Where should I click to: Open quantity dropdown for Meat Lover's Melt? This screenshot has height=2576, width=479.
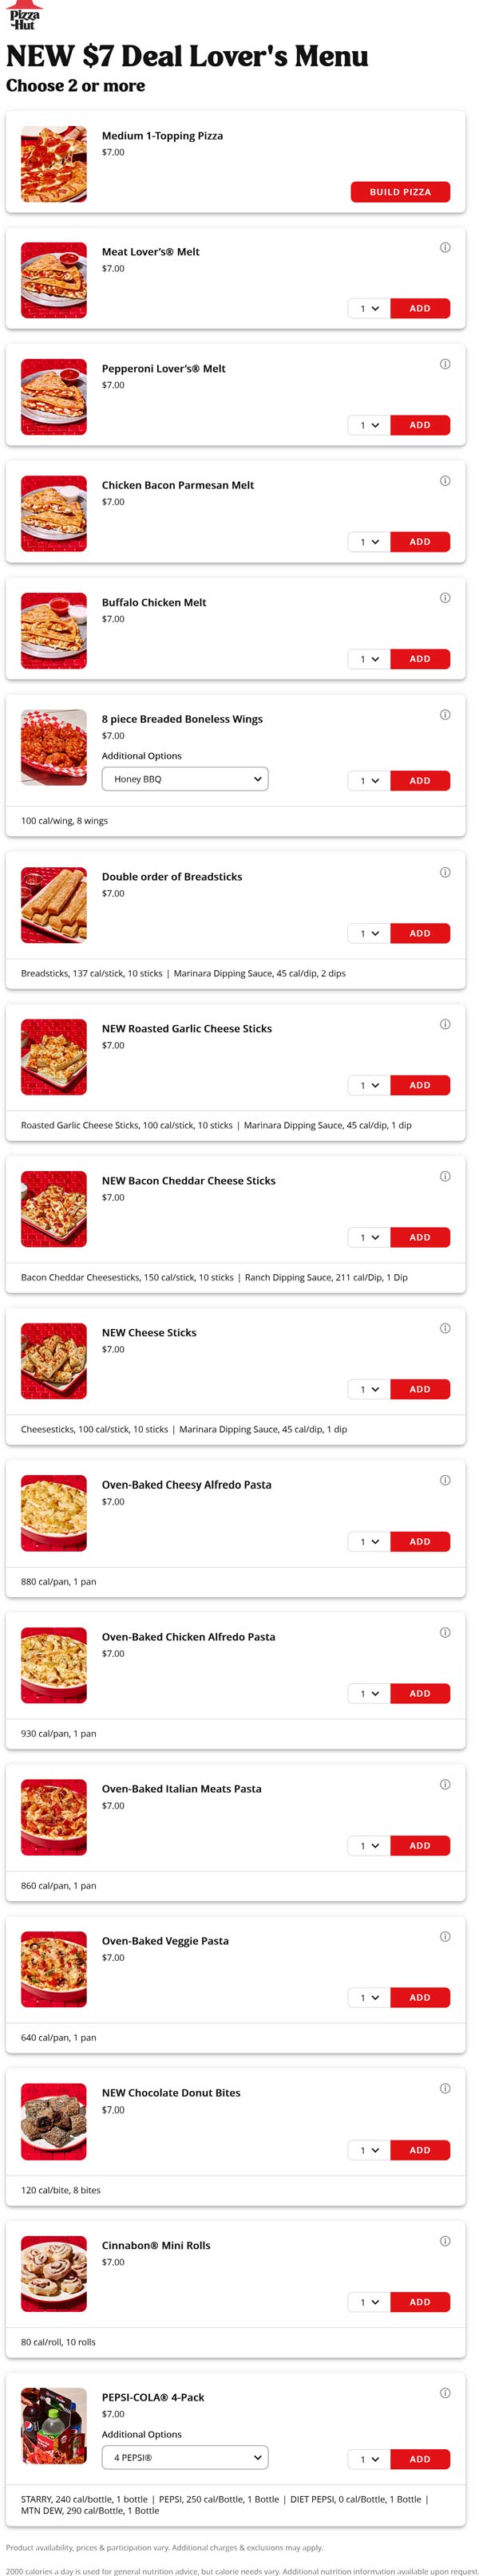click(369, 308)
